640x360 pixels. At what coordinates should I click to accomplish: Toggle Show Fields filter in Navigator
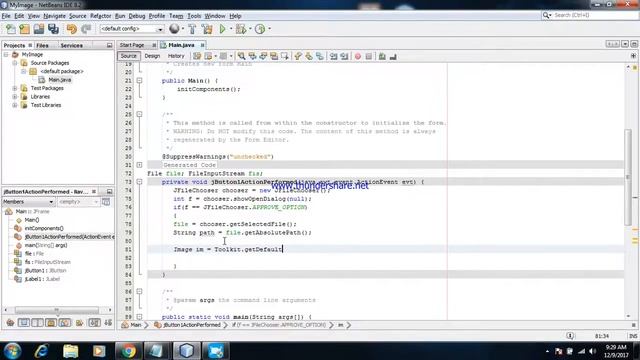24,323
